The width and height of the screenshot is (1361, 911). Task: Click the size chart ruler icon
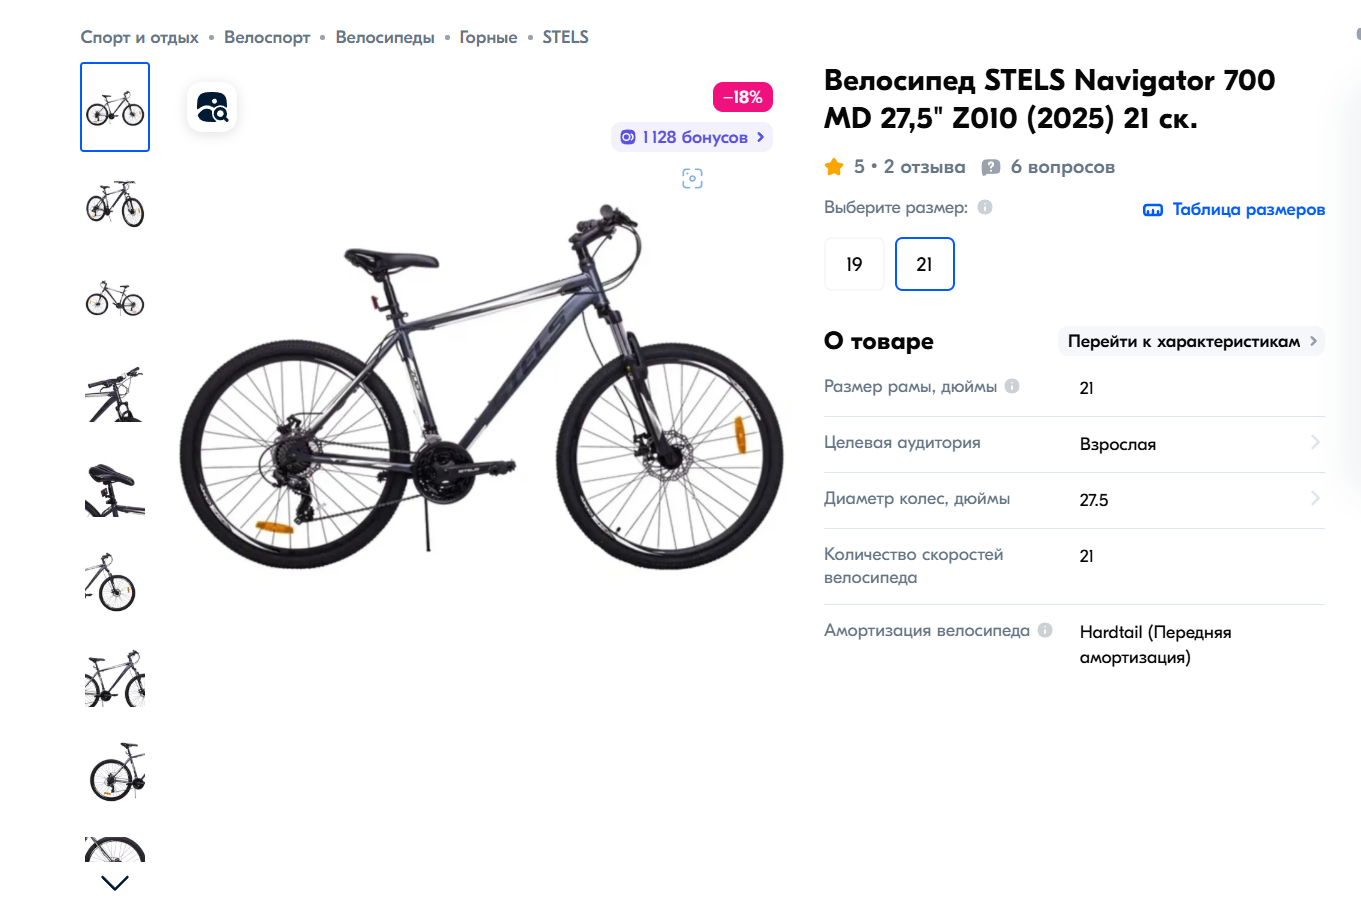(1153, 210)
